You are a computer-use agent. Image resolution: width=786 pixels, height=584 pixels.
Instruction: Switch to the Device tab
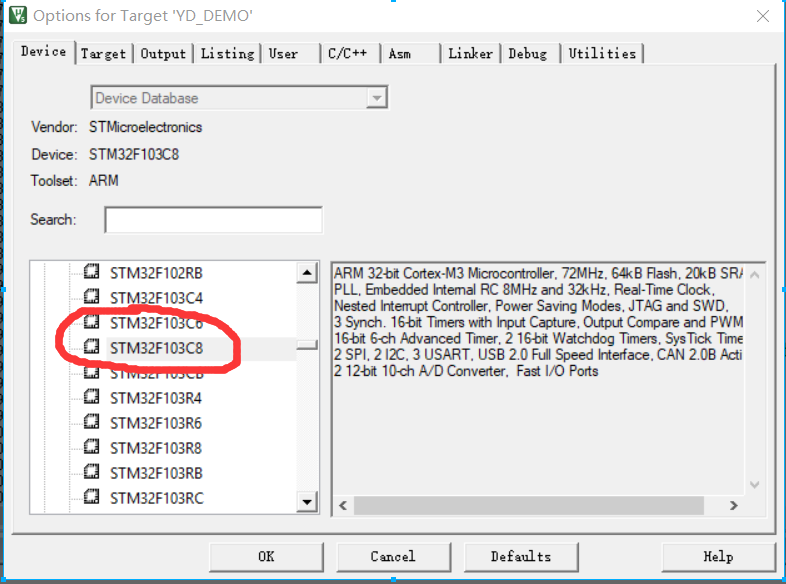point(44,52)
